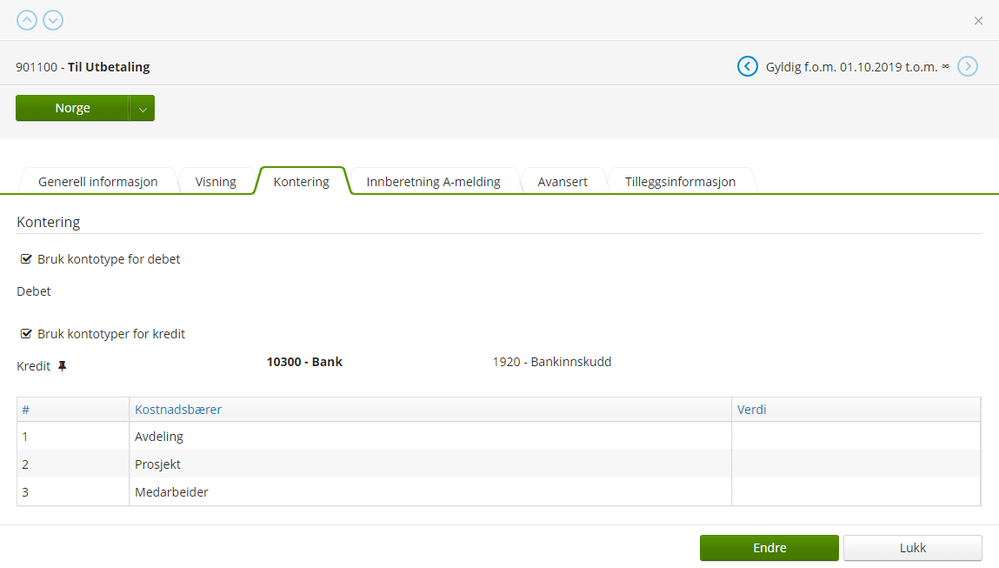Click the Kontering section heading
The width and height of the screenshot is (999, 568).
(x=48, y=222)
